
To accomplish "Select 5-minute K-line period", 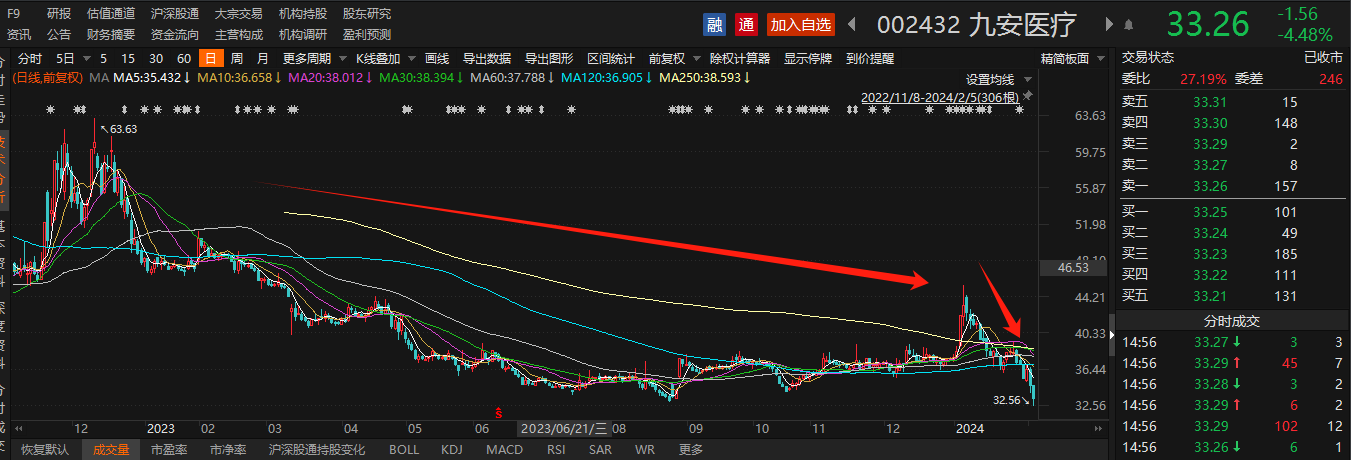I will pos(104,58).
